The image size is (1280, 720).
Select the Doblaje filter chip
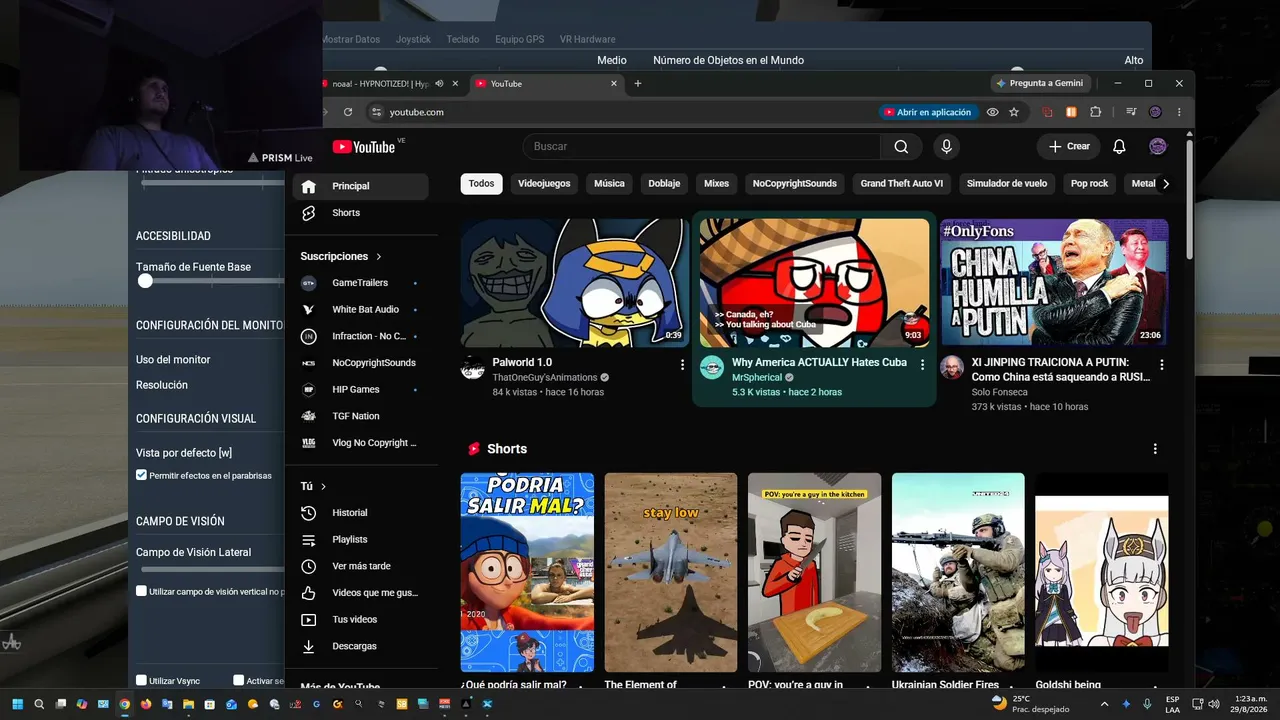pyautogui.click(x=664, y=184)
